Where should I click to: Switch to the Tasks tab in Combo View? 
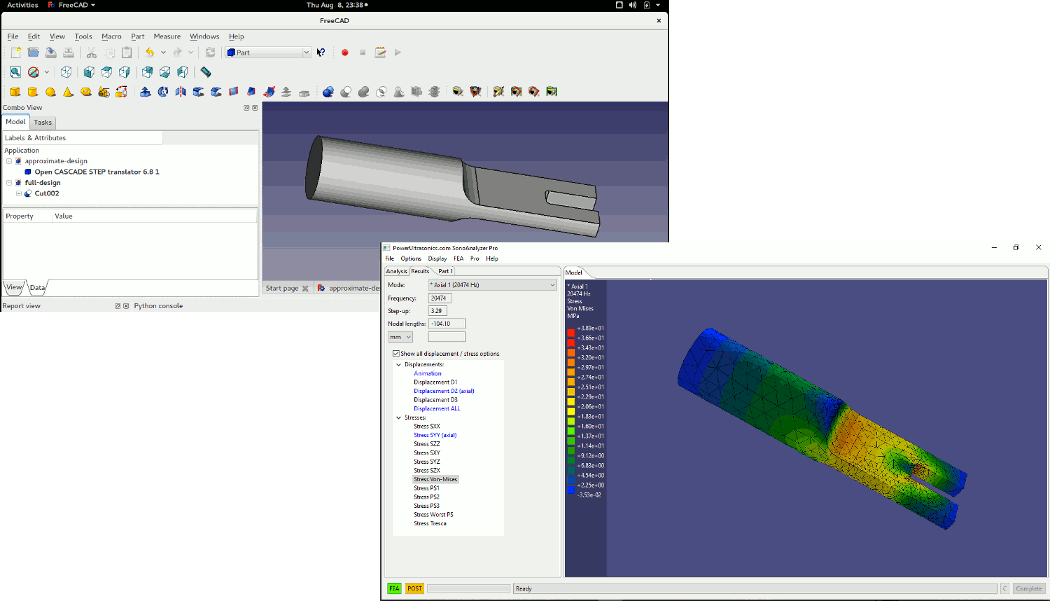coord(43,122)
